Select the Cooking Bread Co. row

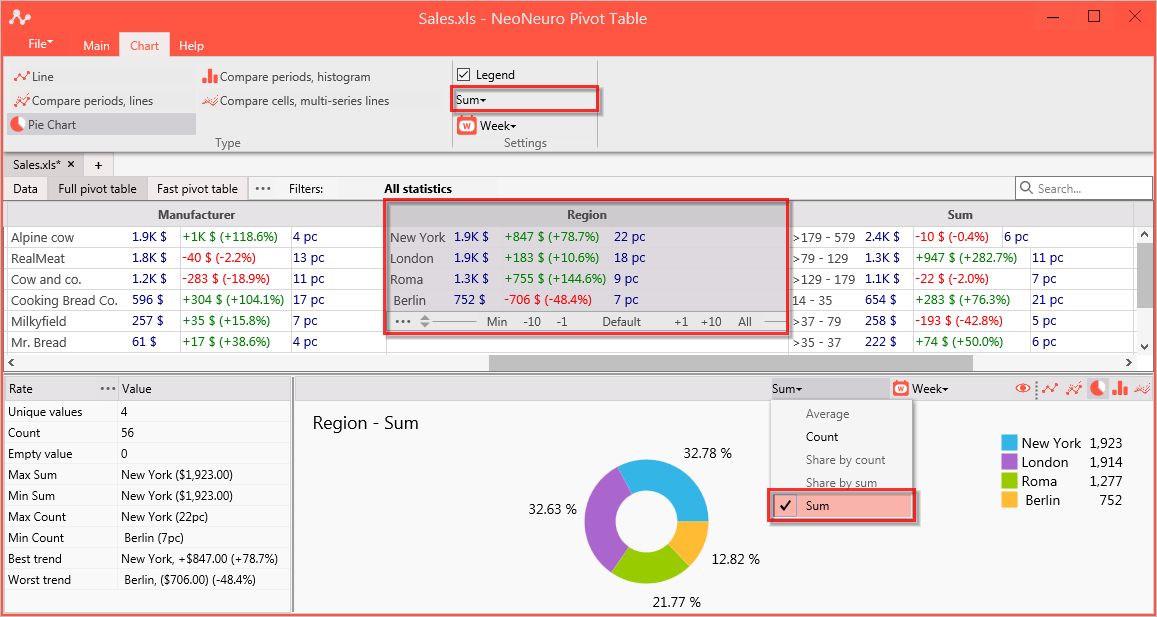point(196,300)
